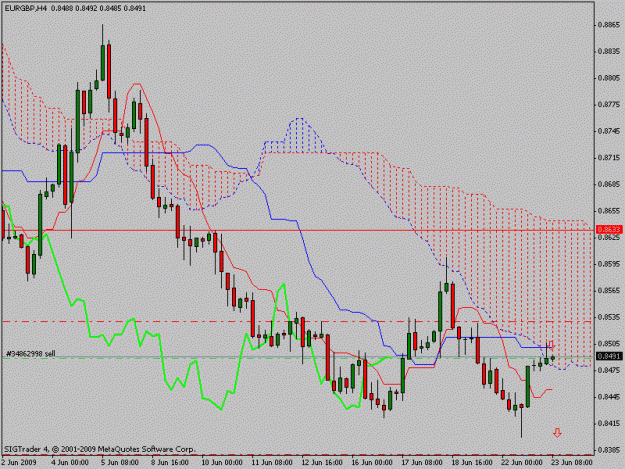
Task: Click the 0.8775 price axis label
Action: 608,105
